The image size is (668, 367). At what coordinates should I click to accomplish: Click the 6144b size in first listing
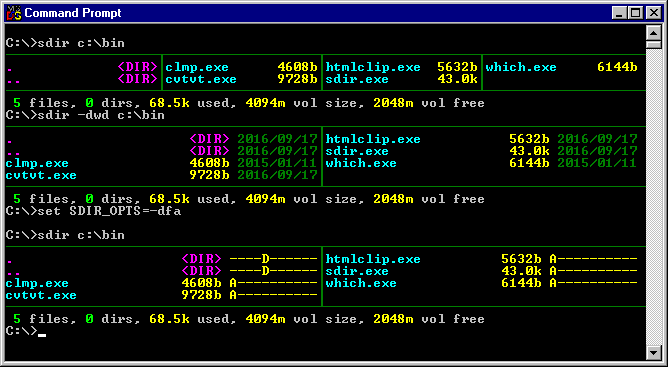click(617, 67)
